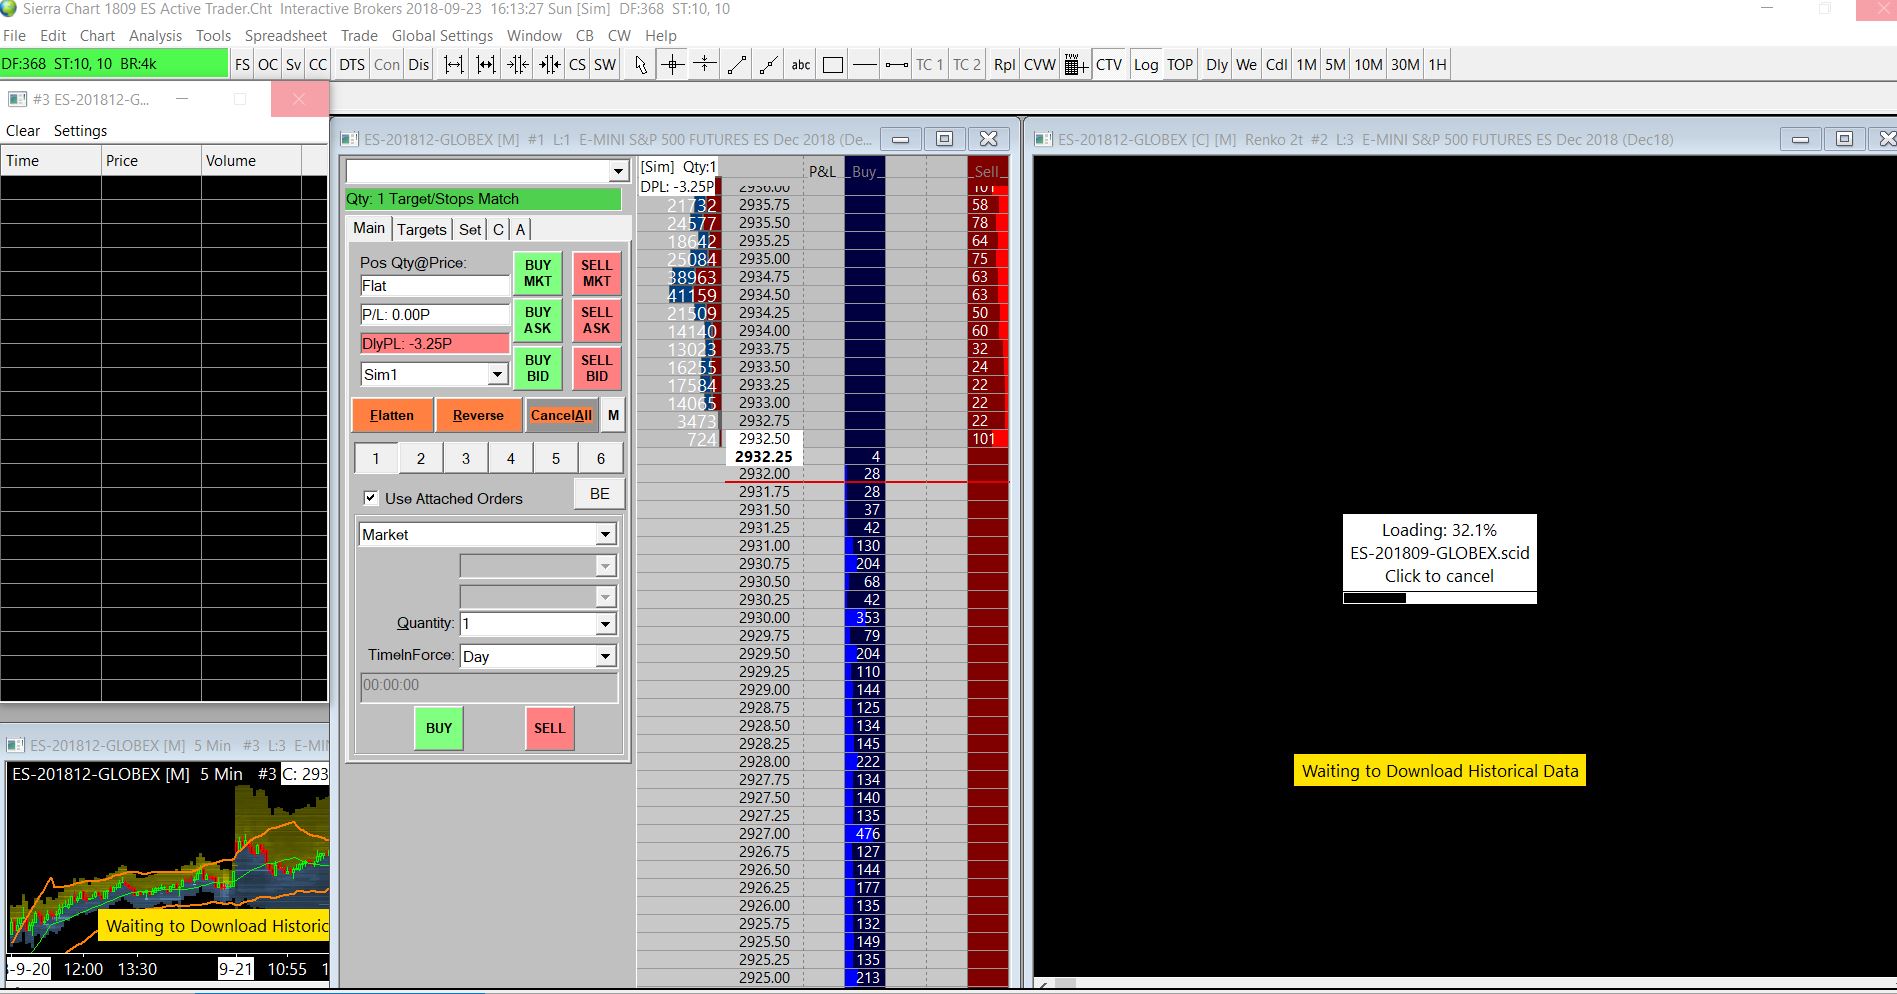This screenshot has height=994, width=1897.
Task: Select the horizontal line drawing tool
Action: coord(865,65)
